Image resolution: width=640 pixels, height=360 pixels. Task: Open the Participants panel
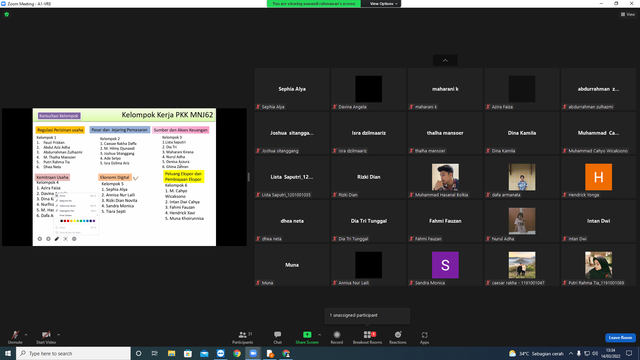243,337
